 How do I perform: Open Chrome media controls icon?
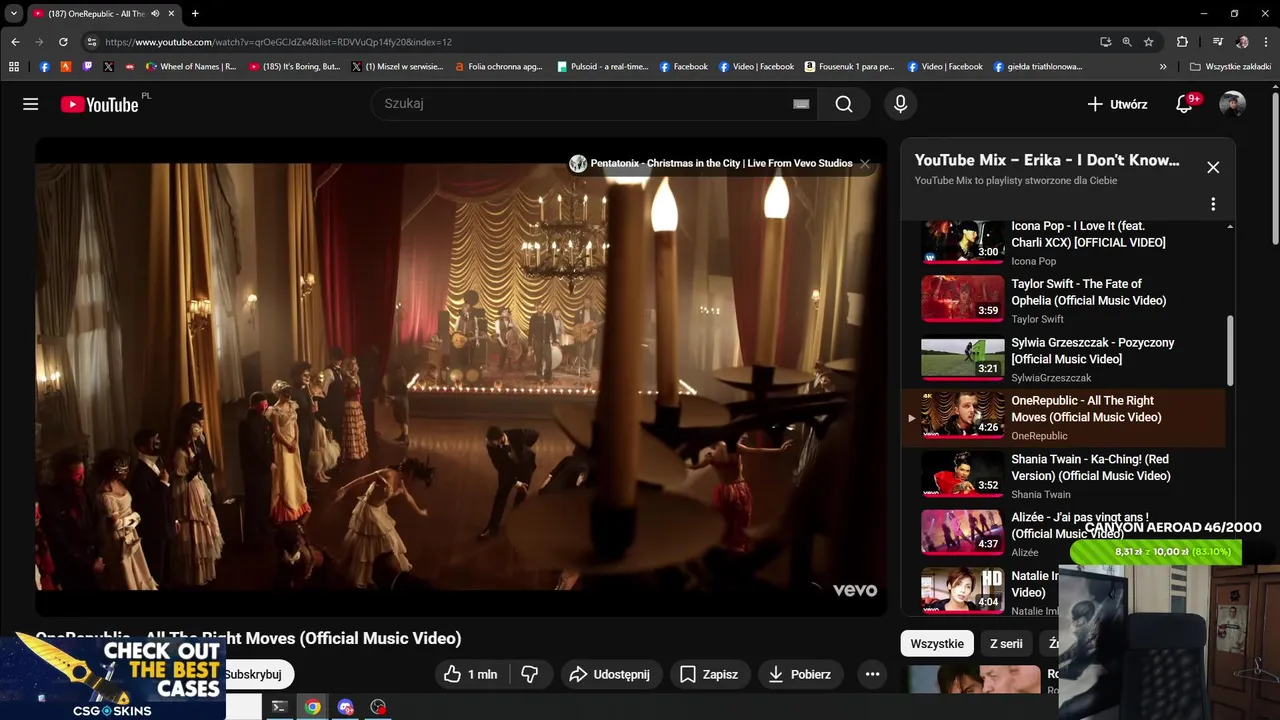pyautogui.click(x=1217, y=42)
